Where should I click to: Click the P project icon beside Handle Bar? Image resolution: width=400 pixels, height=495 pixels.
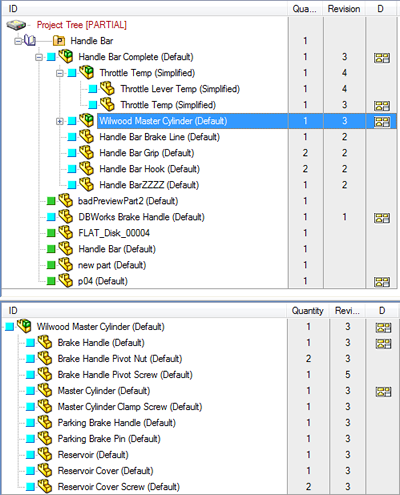point(59,41)
